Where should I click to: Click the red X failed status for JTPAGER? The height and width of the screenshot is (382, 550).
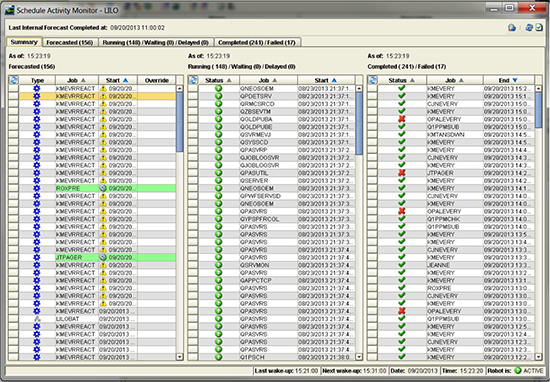pyautogui.click(x=402, y=173)
